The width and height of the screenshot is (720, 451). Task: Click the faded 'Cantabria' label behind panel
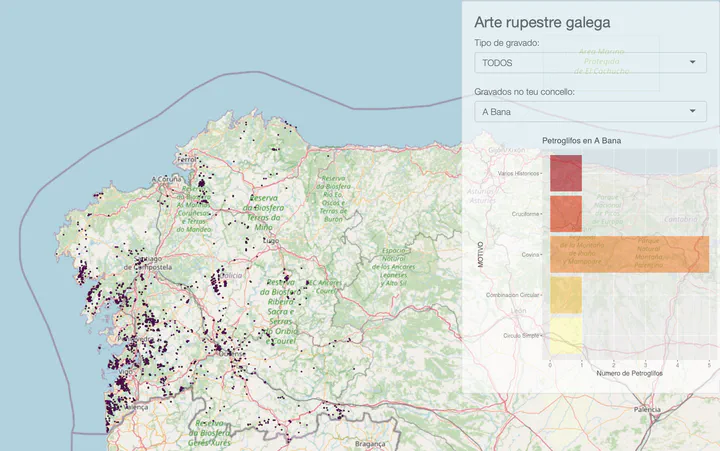point(681,219)
